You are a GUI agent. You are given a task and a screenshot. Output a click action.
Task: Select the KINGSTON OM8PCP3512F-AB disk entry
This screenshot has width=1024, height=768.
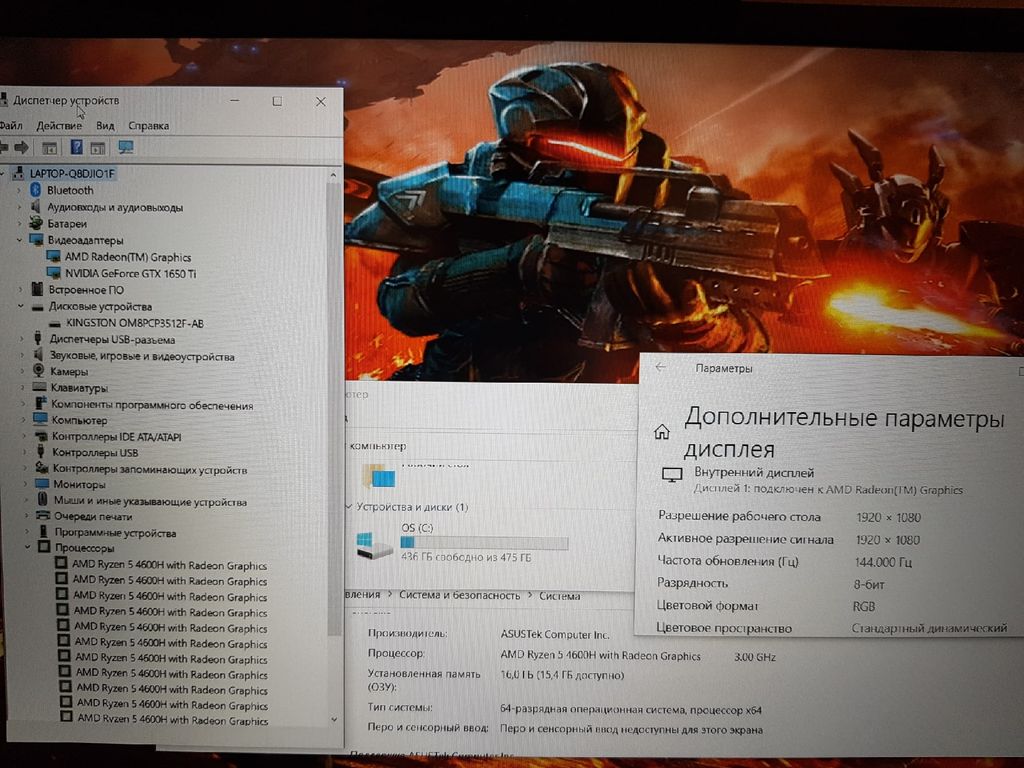click(x=135, y=323)
